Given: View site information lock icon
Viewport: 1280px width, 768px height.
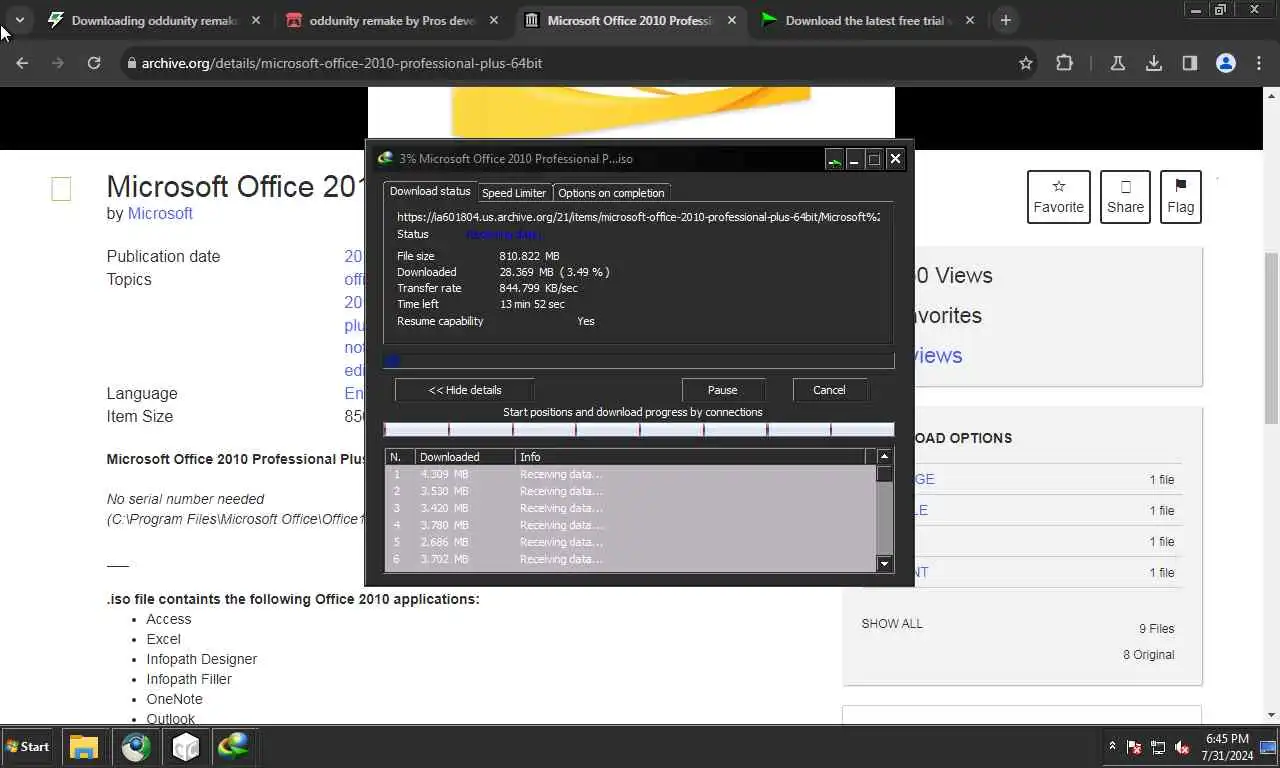Looking at the screenshot, I should [x=130, y=63].
